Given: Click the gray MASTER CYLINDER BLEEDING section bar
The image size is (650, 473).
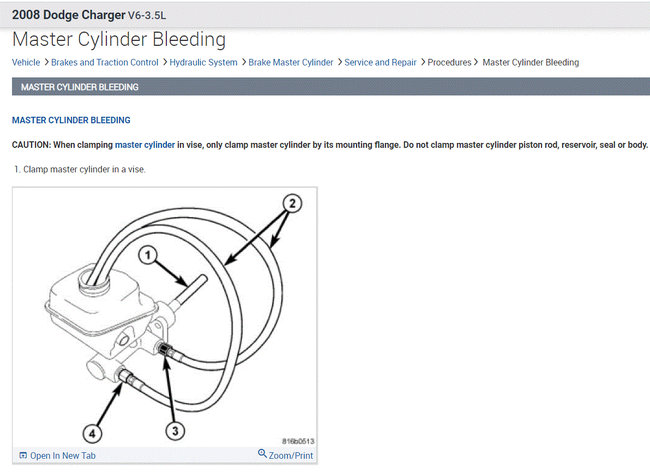Looking at the screenshot, I should click(x=331, y=87).
